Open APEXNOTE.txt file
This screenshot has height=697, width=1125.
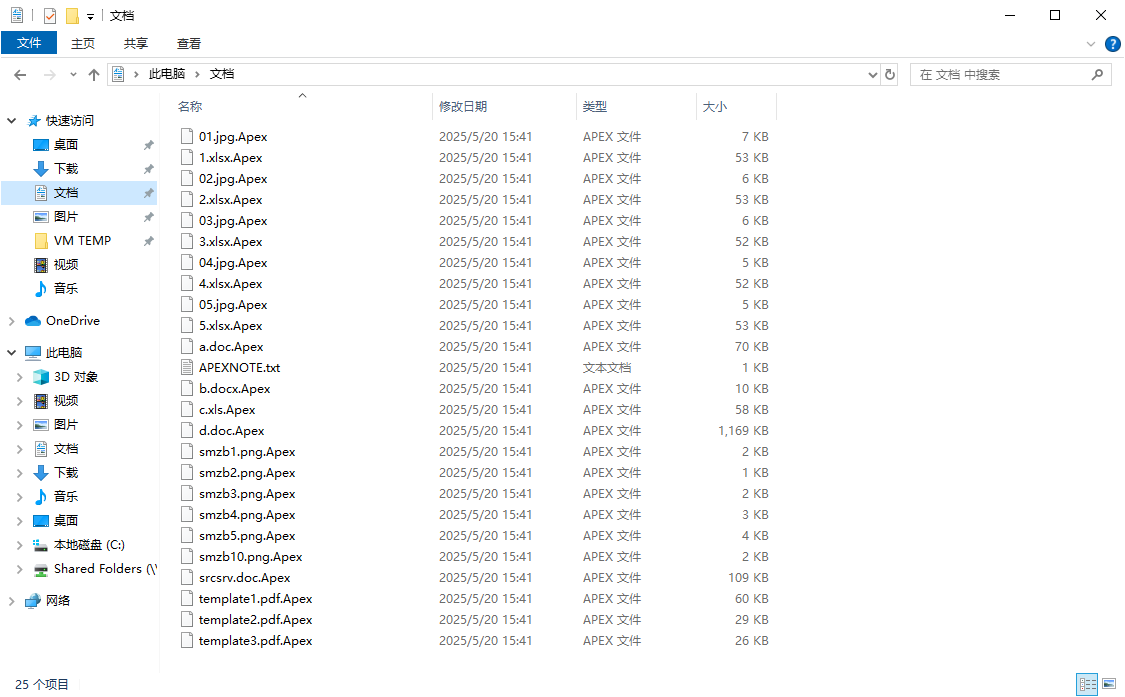click(x=239, y=368)
